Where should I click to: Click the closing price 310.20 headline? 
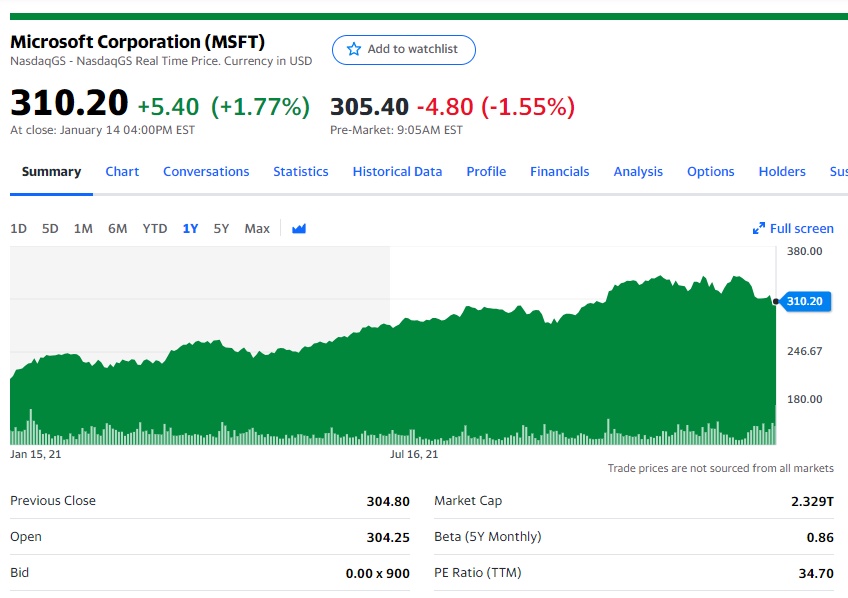69,103
